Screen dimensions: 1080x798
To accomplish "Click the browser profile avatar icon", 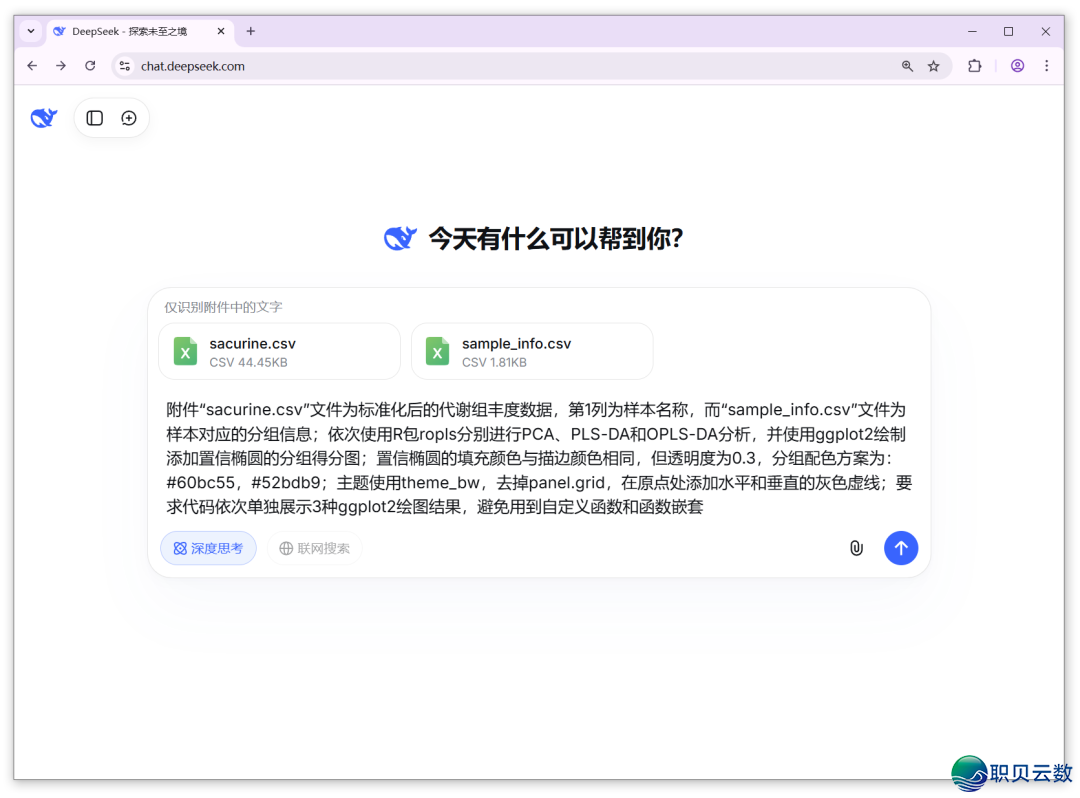I will point(1017,65).
